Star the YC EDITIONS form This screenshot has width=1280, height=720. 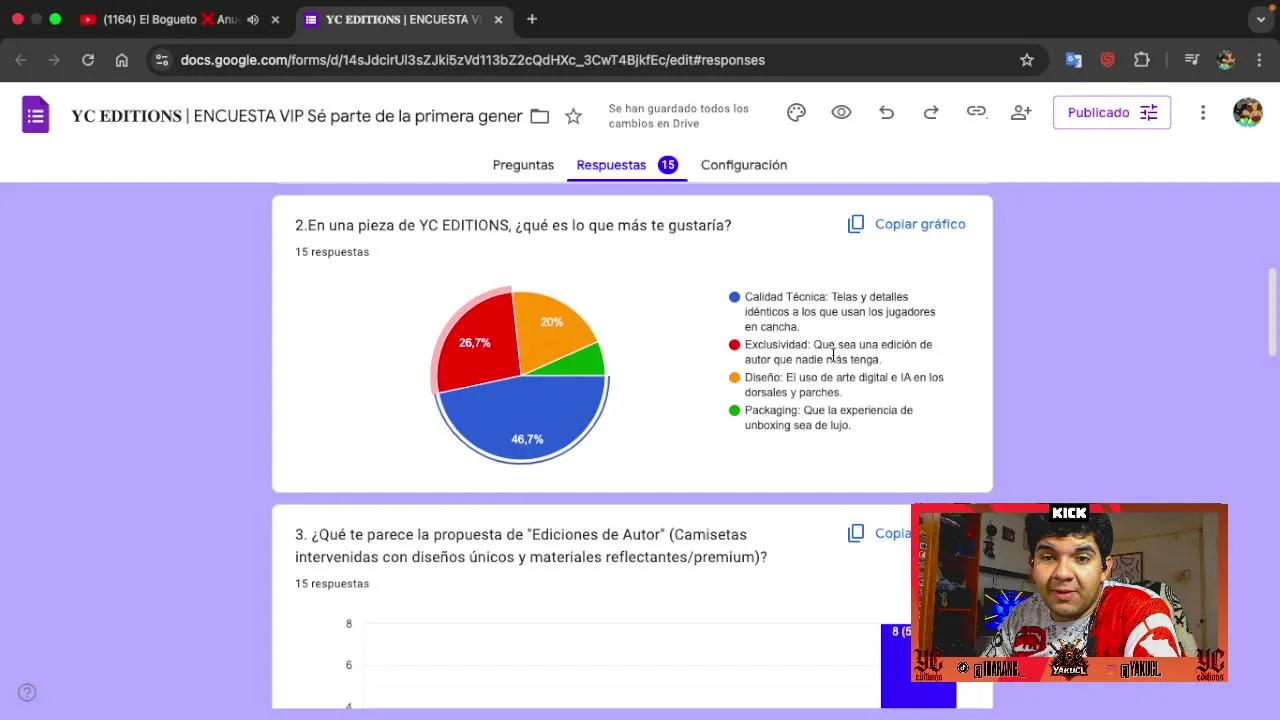(573, 116)
